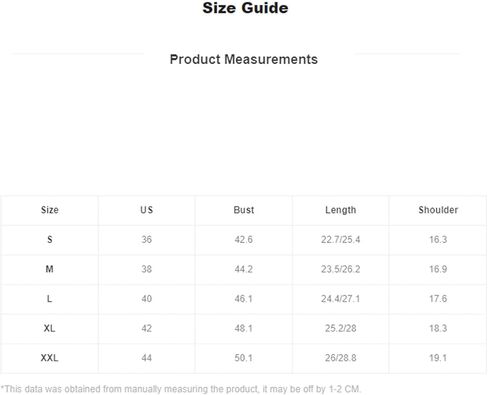The height and width of the screenshot is (395, 488).
Task: Click bust value 50.1
Action: (244, 358)
